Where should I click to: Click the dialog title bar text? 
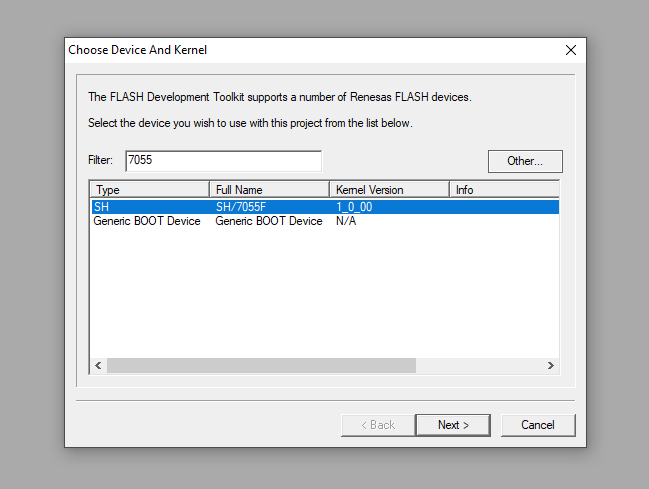138,50
